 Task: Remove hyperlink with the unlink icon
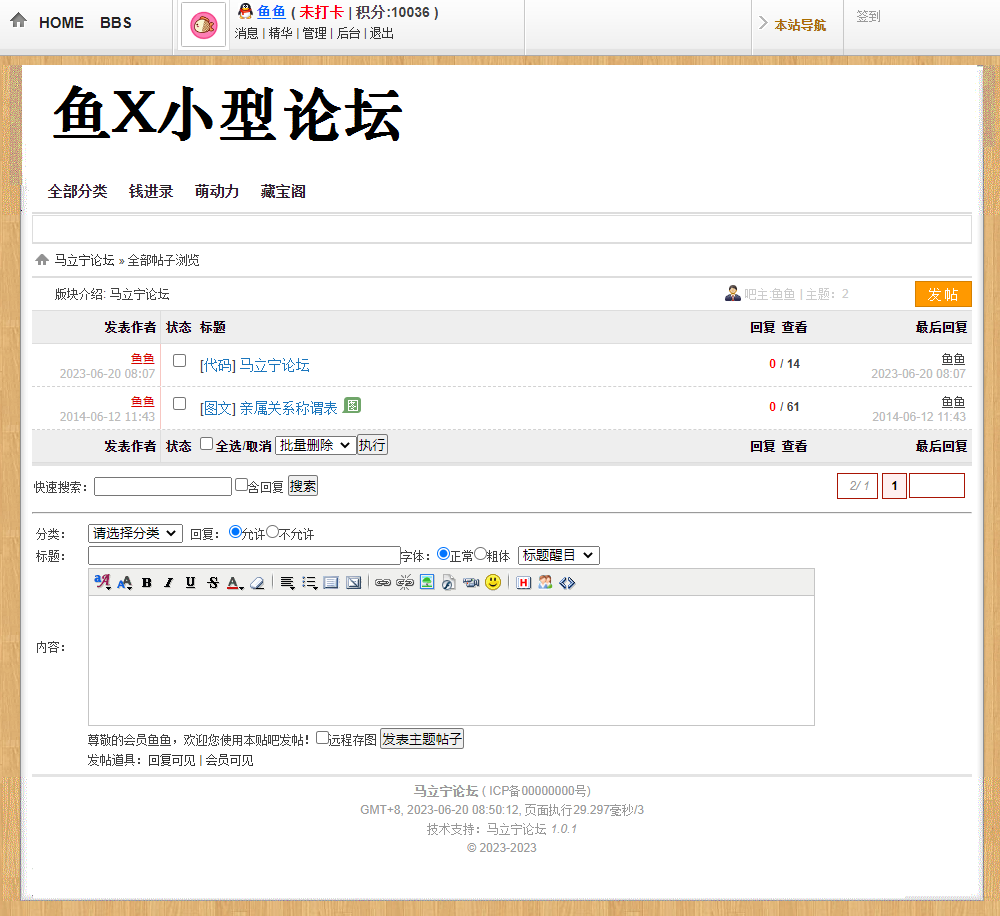[405, 582]
